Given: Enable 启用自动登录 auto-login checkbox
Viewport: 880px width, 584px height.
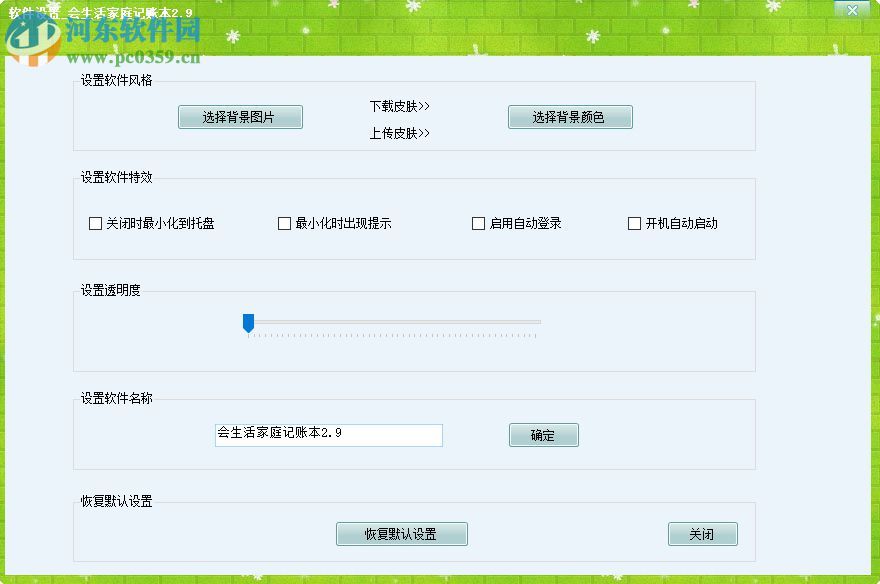Looking at the screenshot, I should 478,223.
